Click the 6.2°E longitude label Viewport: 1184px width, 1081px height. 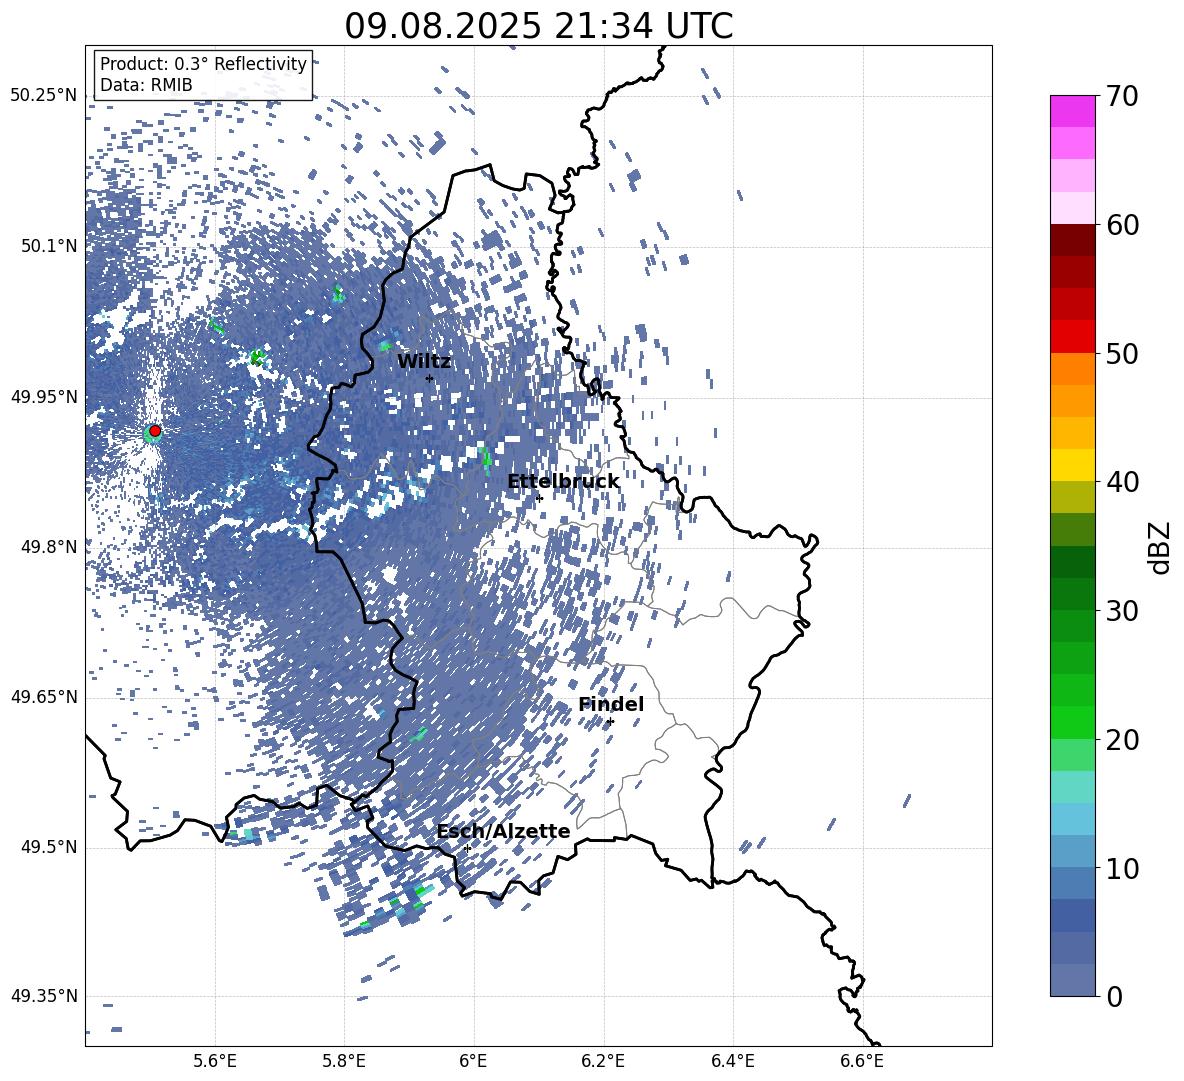tap(603, 1061)
